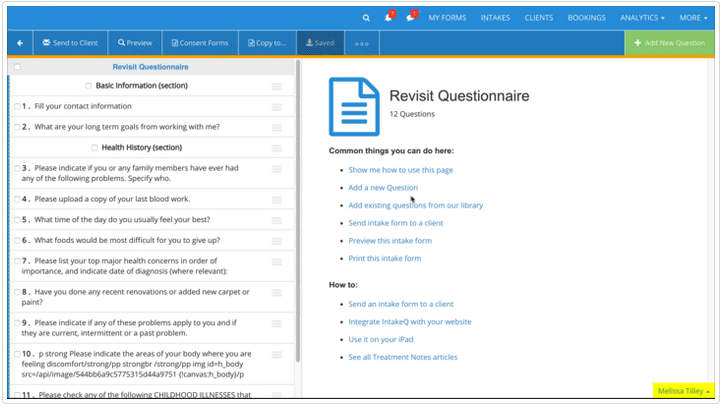Check the box for question 4 blood work
Viewport: 724px width, 408px height.
(x=17, y=199)
